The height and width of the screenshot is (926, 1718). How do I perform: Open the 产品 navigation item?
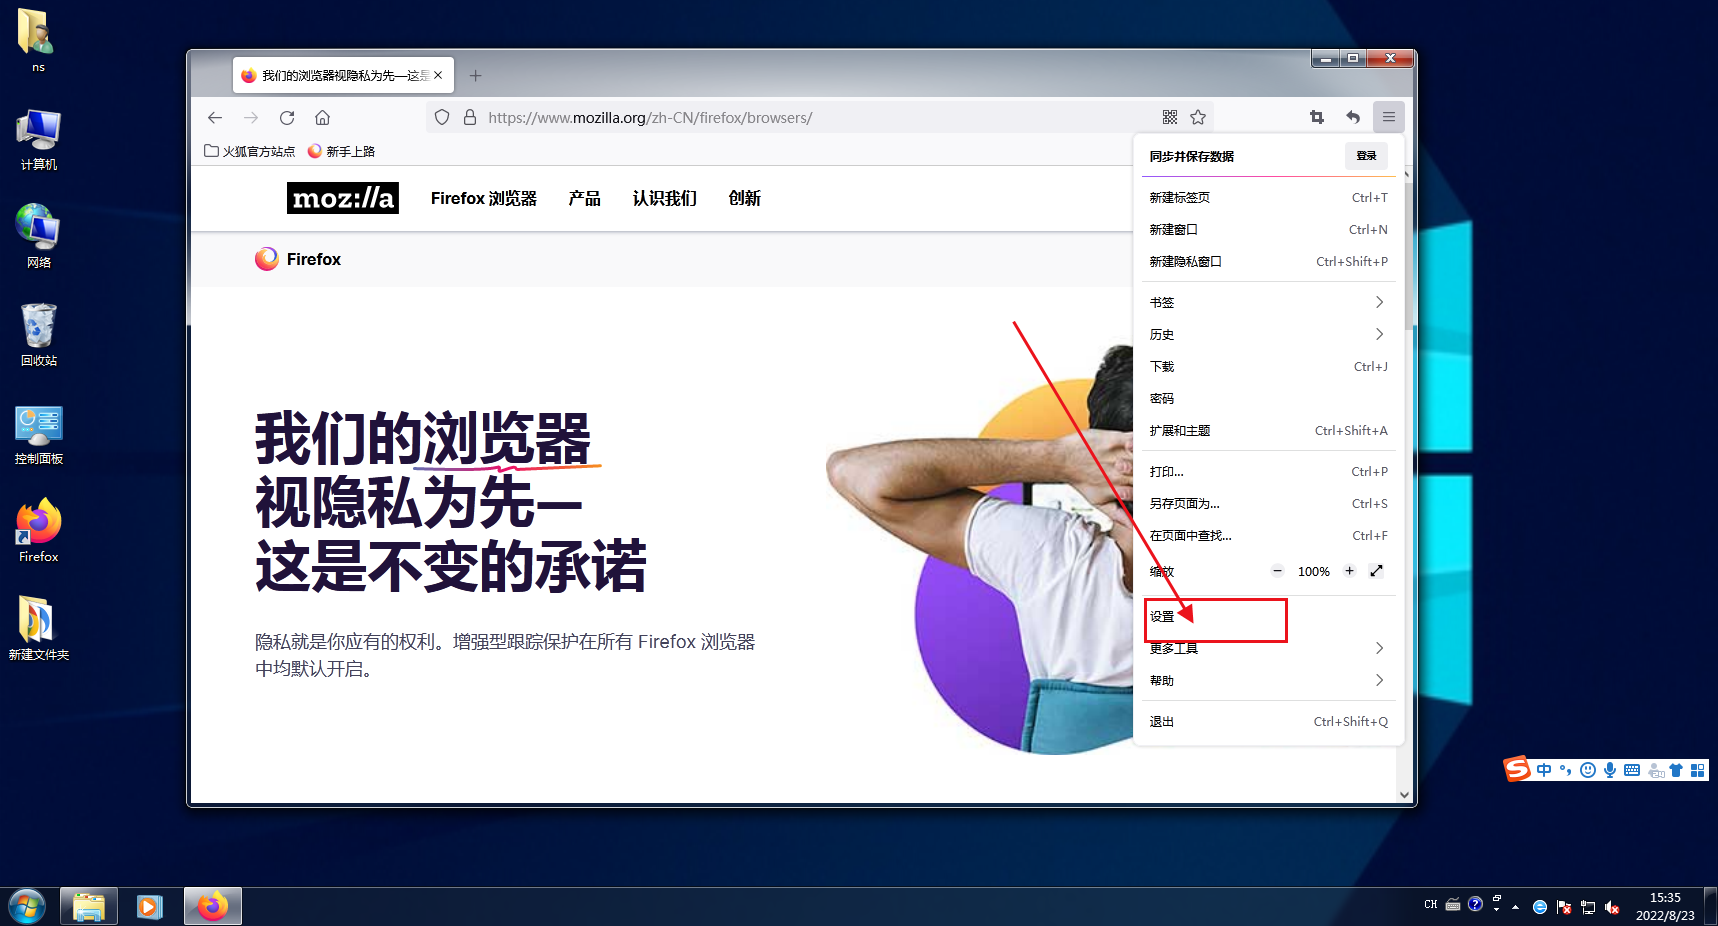tap(585, 199)
